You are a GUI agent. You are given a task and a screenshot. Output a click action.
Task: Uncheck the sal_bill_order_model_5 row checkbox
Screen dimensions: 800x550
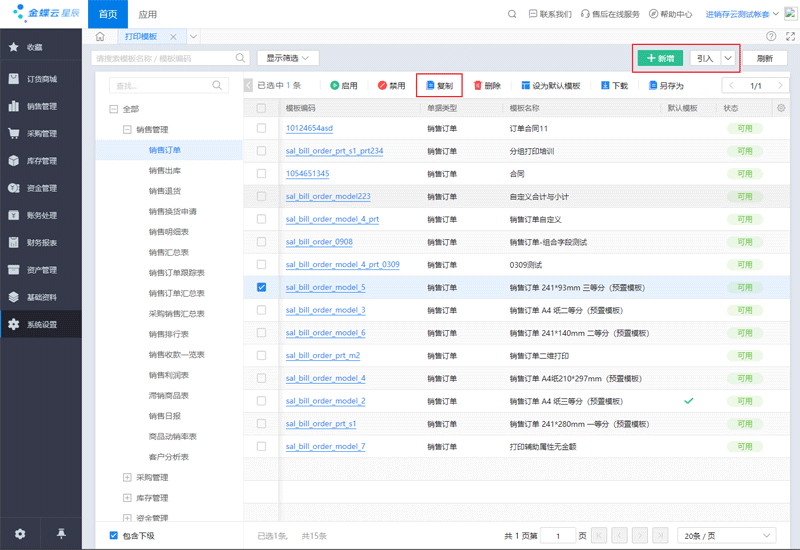pyautogui.click(x=261, y=287)
